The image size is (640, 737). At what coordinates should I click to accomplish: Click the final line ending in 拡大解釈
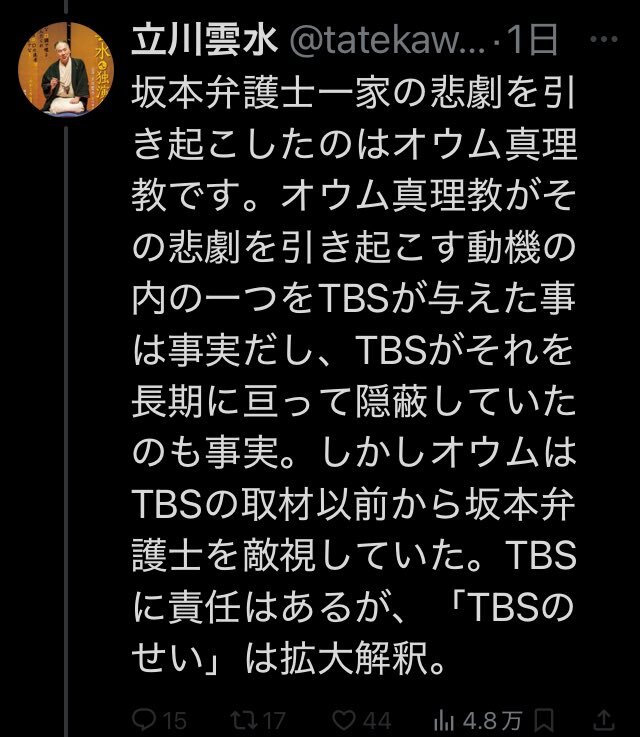[288, 657]
